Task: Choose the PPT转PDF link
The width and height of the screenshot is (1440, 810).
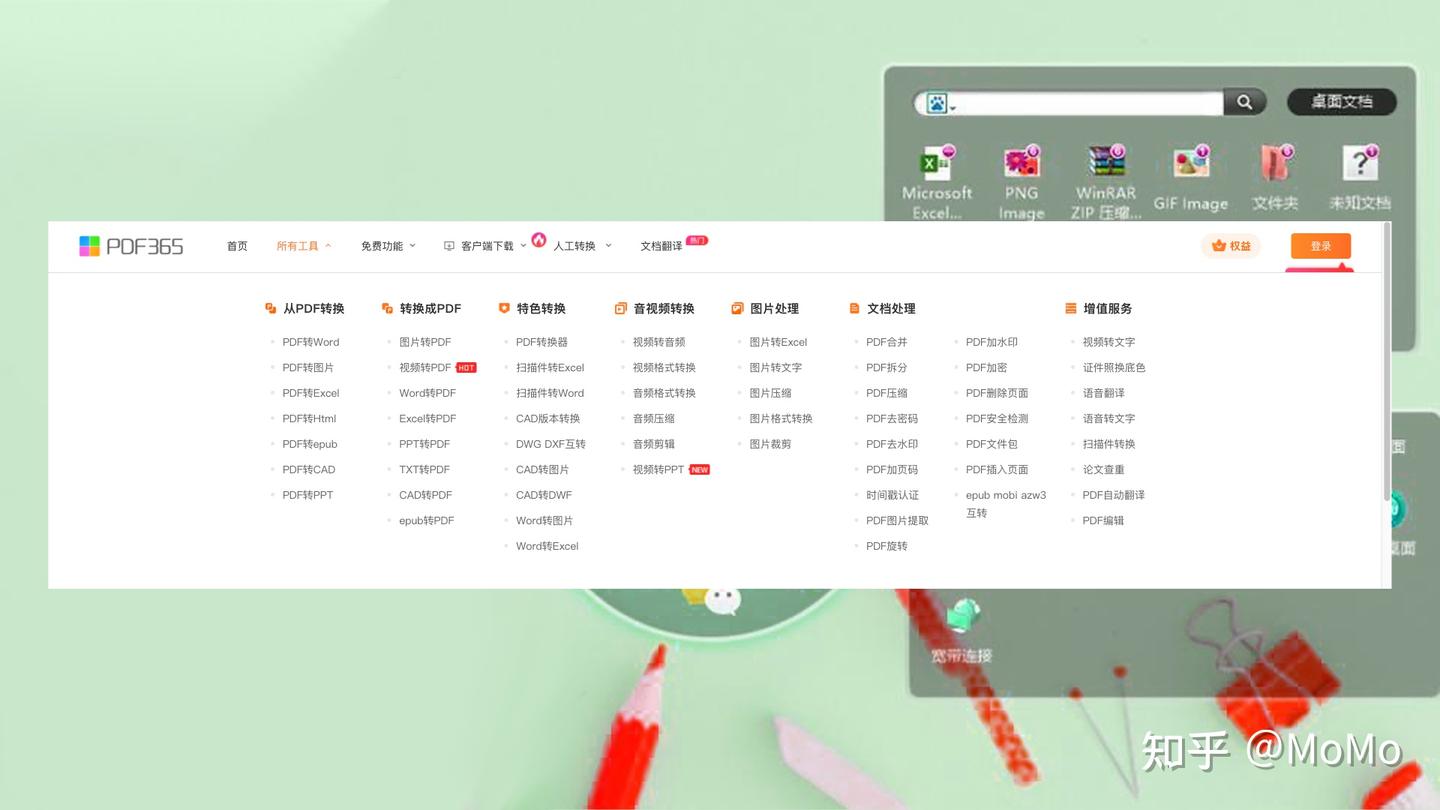Action: click(x=425, y=444)
